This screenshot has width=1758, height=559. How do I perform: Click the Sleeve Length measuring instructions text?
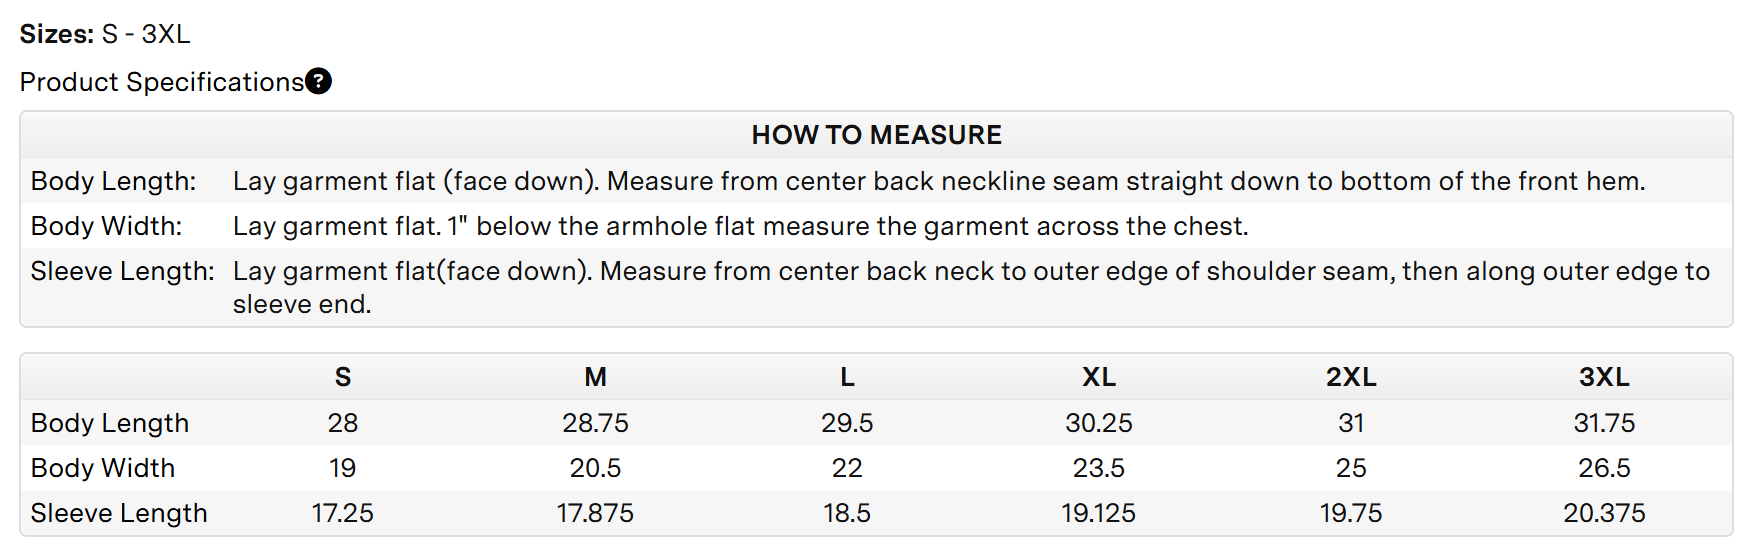(x=971, y=287)
